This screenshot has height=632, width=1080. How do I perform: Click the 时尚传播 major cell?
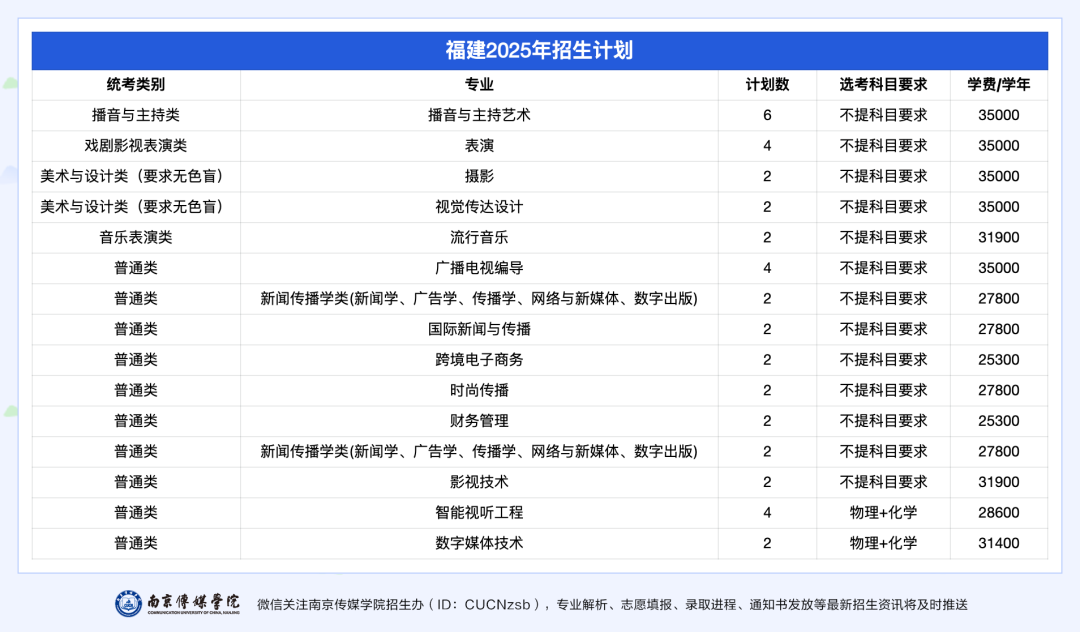coord(479,390)
